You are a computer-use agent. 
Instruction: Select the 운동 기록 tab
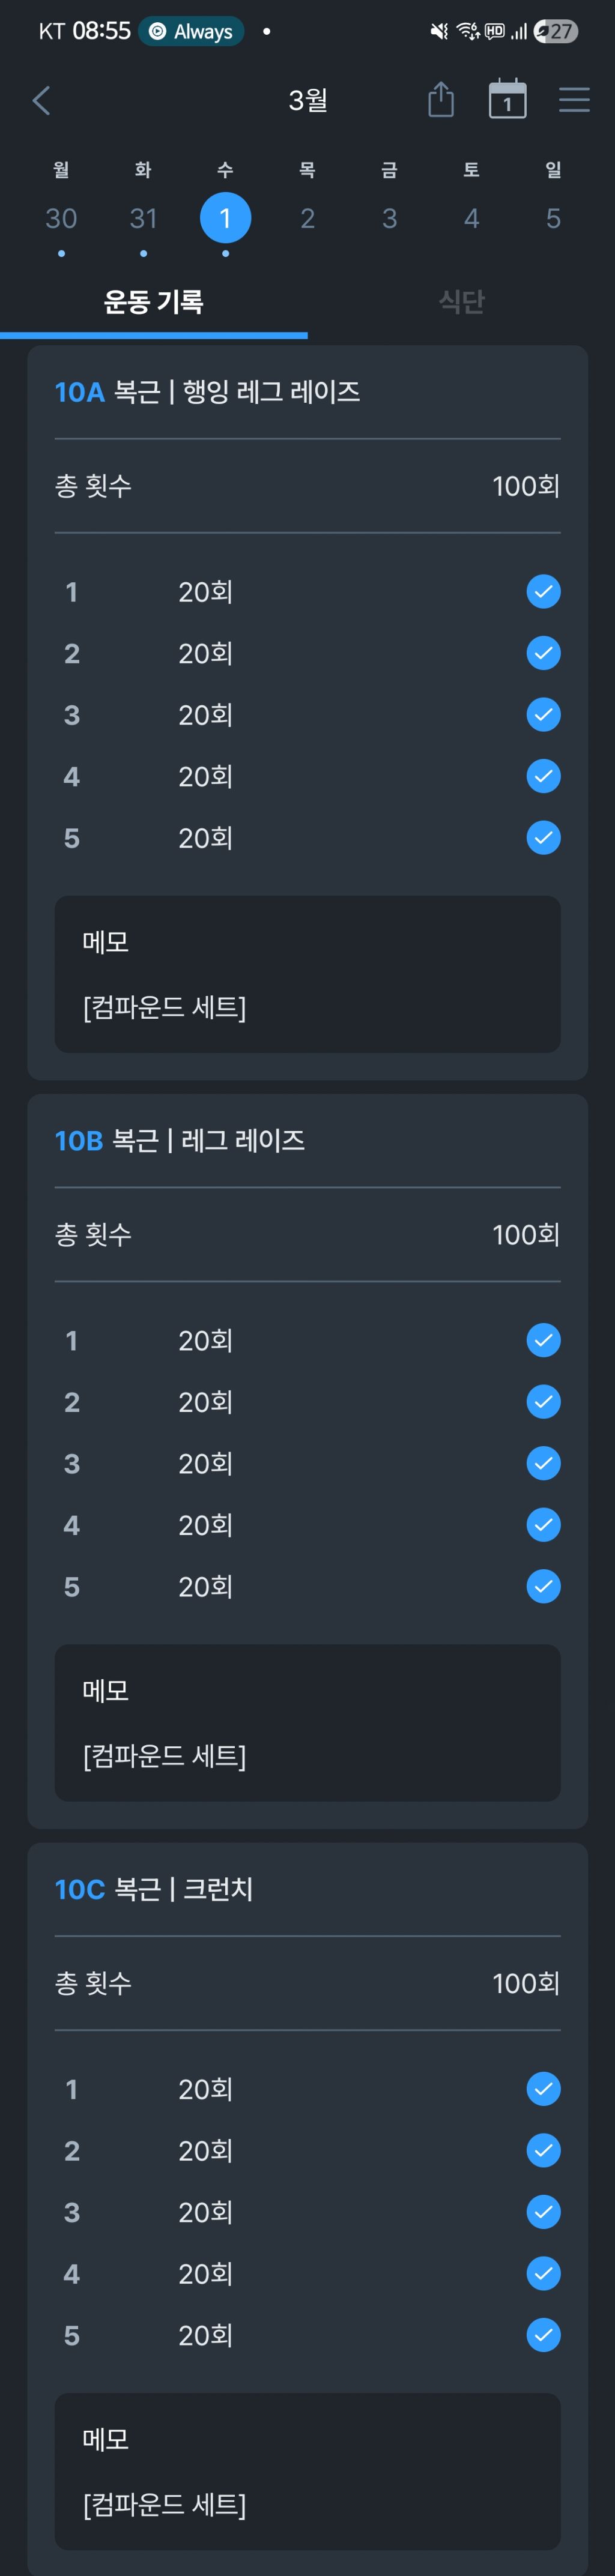pos(154,302)
